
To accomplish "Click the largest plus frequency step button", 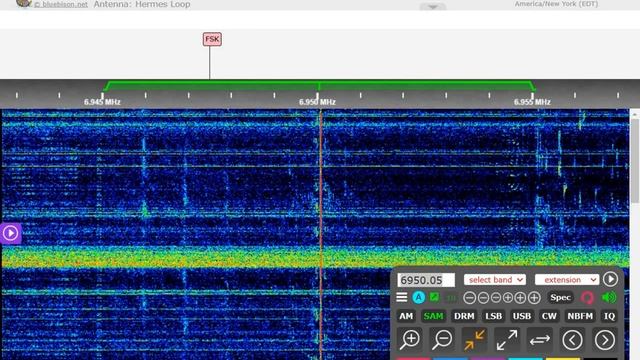I will [534, 298].
